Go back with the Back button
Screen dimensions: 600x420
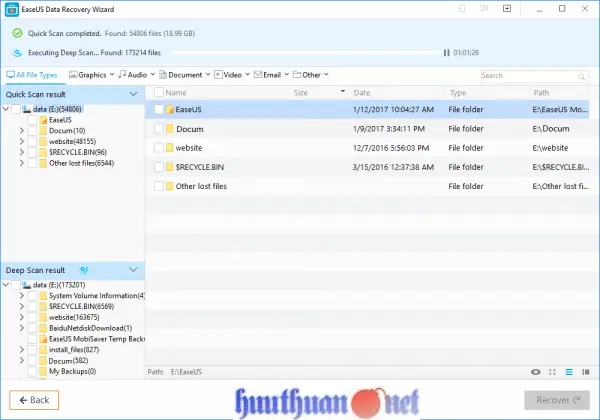pyautogui.click(x=34, y=400)
